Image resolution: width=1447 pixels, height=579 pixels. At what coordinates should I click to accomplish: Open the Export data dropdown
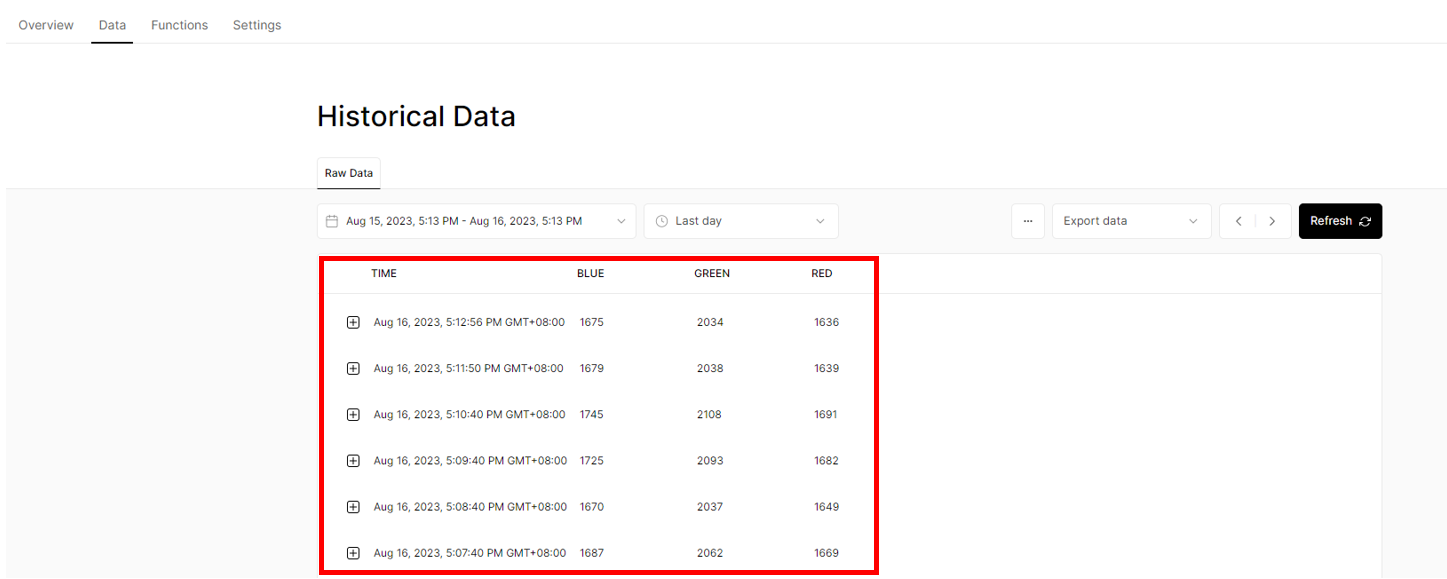point(1131,221)
